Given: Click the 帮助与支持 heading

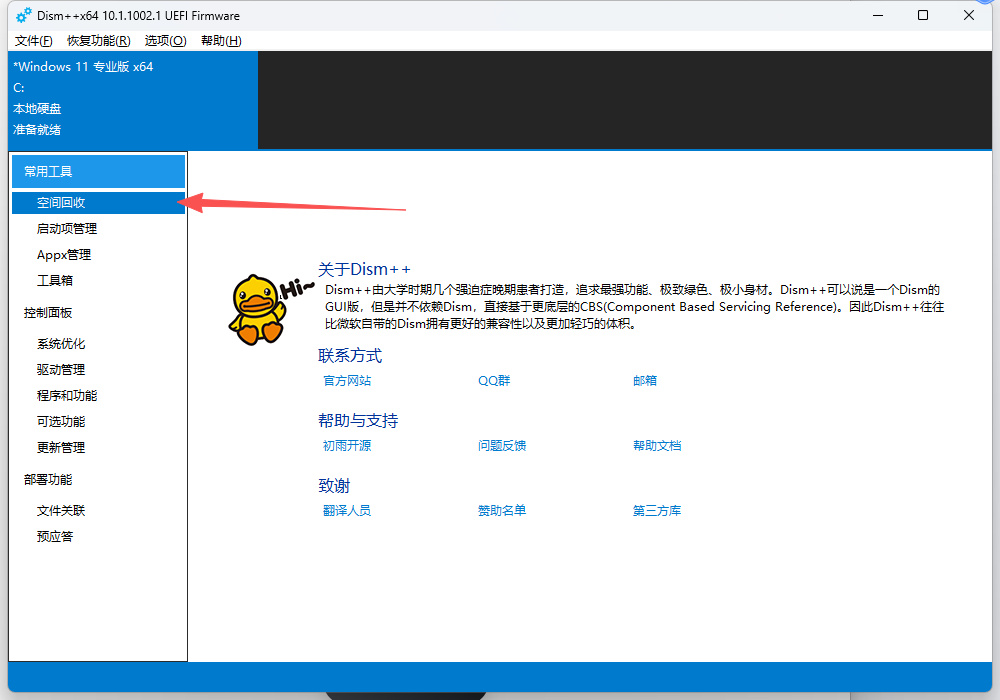Looking at the screenshot, I should [x=358, y=421].
